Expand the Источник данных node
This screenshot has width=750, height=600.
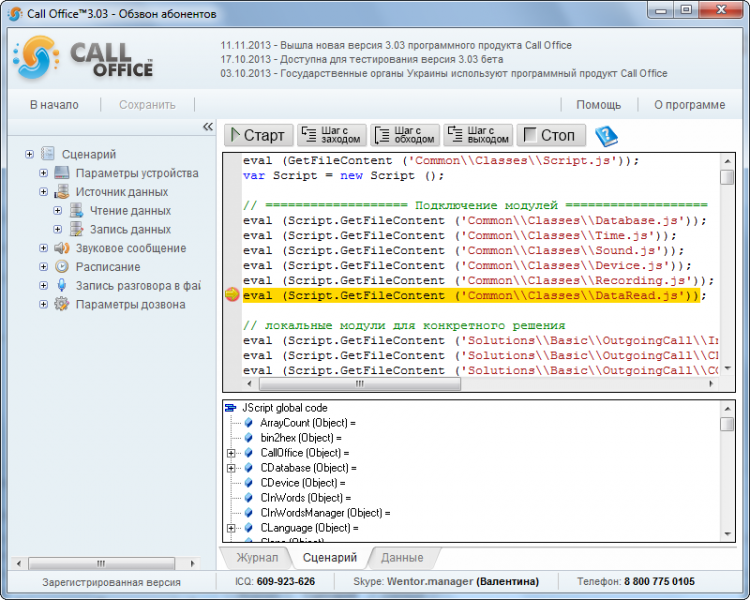[44, 191]
